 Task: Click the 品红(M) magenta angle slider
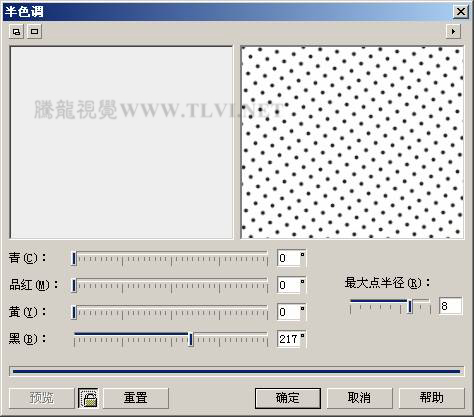click(170, 285)
